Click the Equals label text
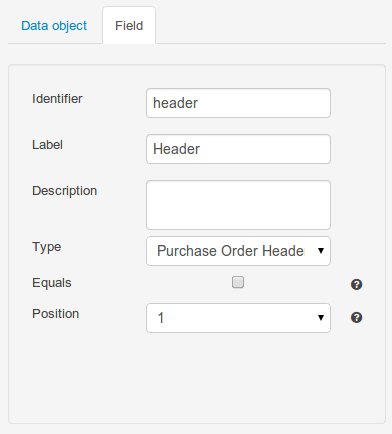 coord(52,283)
